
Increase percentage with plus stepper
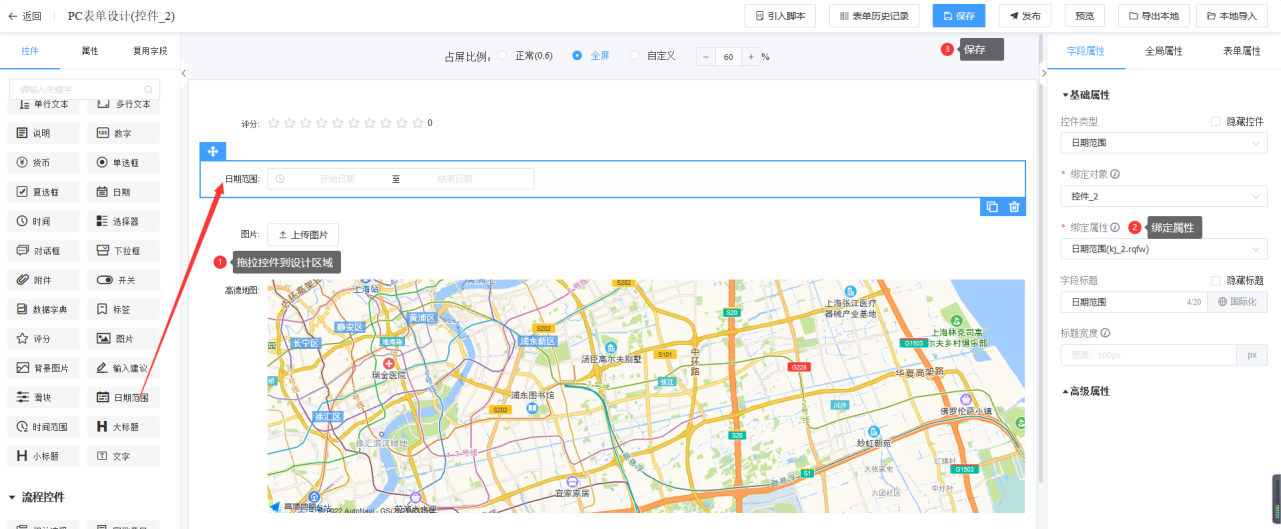[x=750, y=57]
